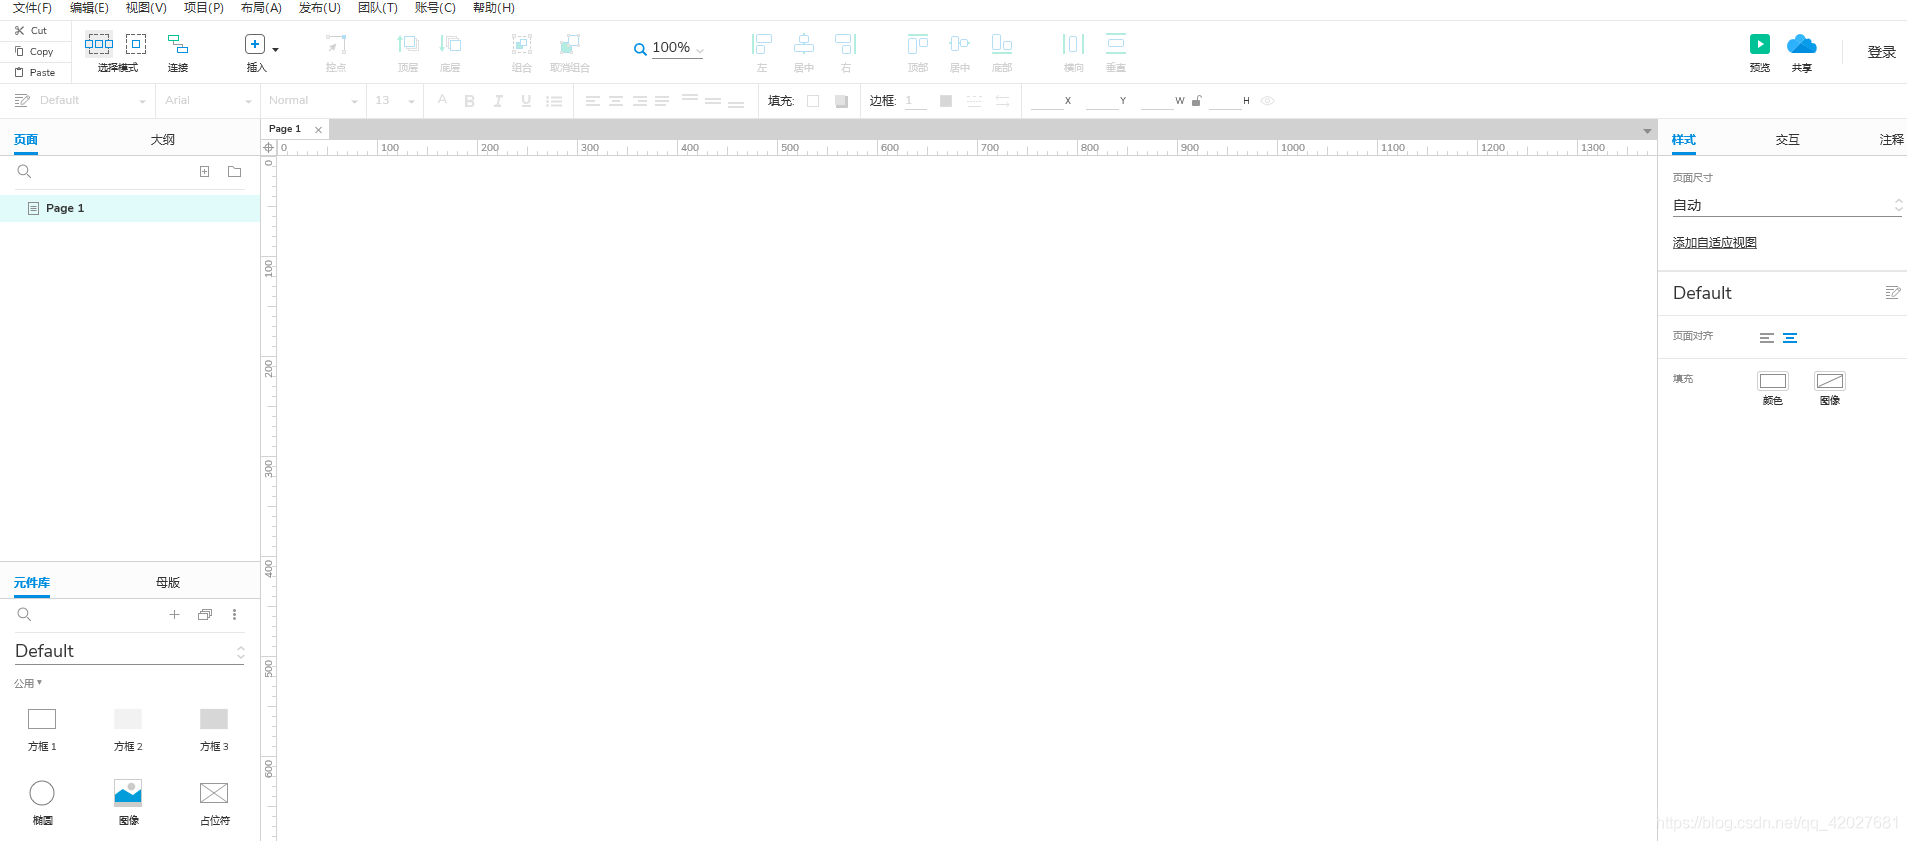Align top using the 顶部 icon
1907x841 pixels.
click(918, 45)
